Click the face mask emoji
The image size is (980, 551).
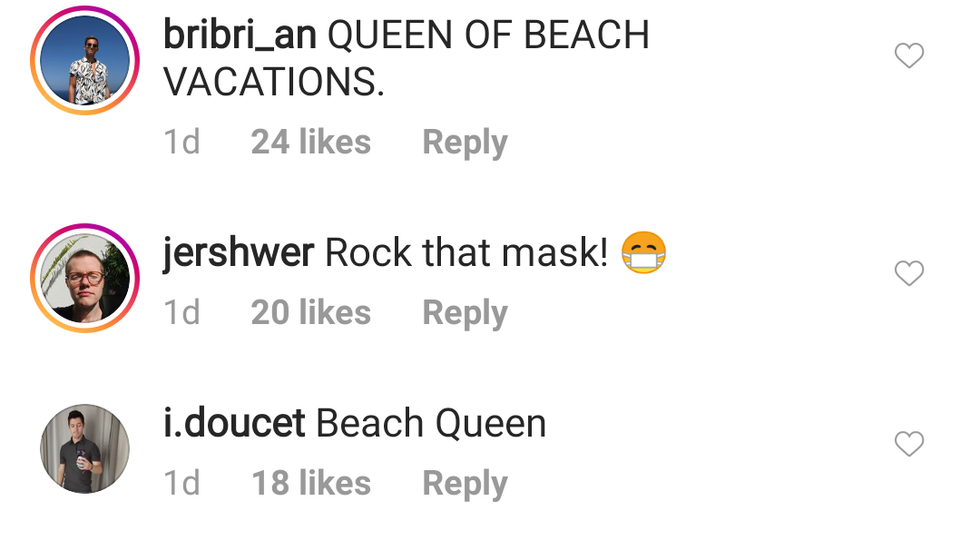[x=644, y=252]
